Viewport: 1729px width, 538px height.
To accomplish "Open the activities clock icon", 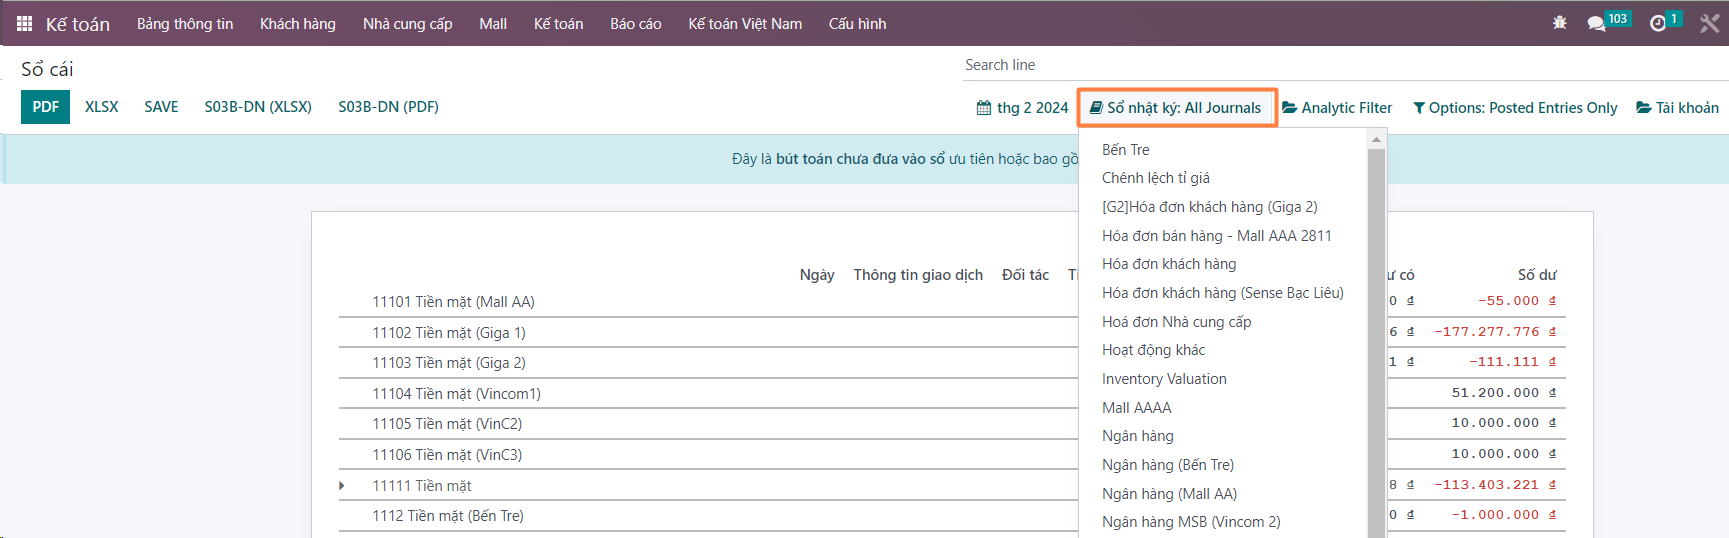I will pos(1658,23).
